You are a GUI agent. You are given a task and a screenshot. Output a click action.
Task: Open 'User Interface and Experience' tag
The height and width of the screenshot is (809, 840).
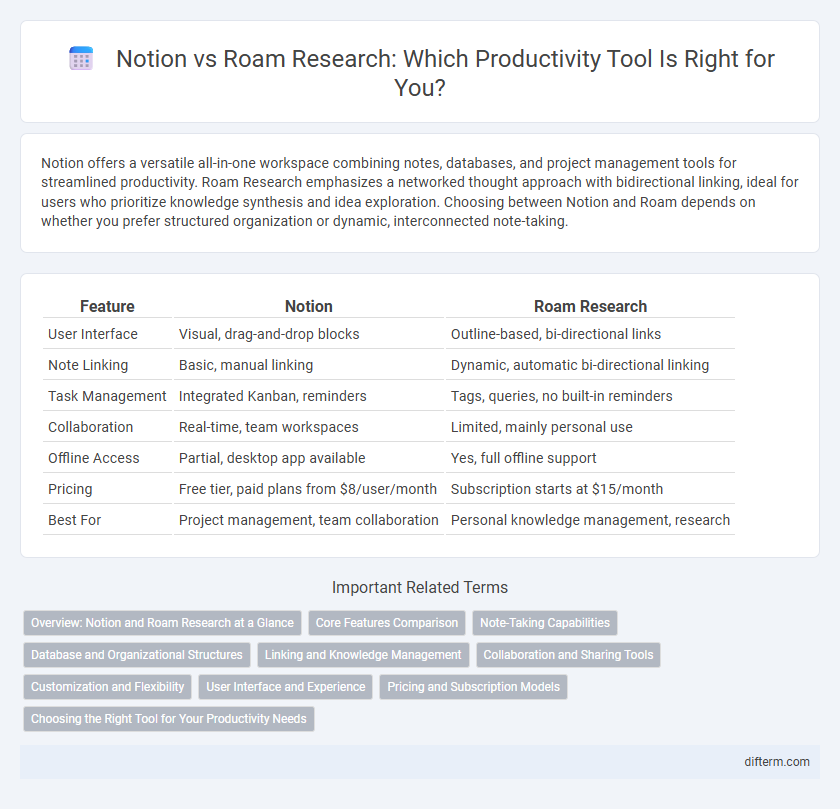point(286,687)
